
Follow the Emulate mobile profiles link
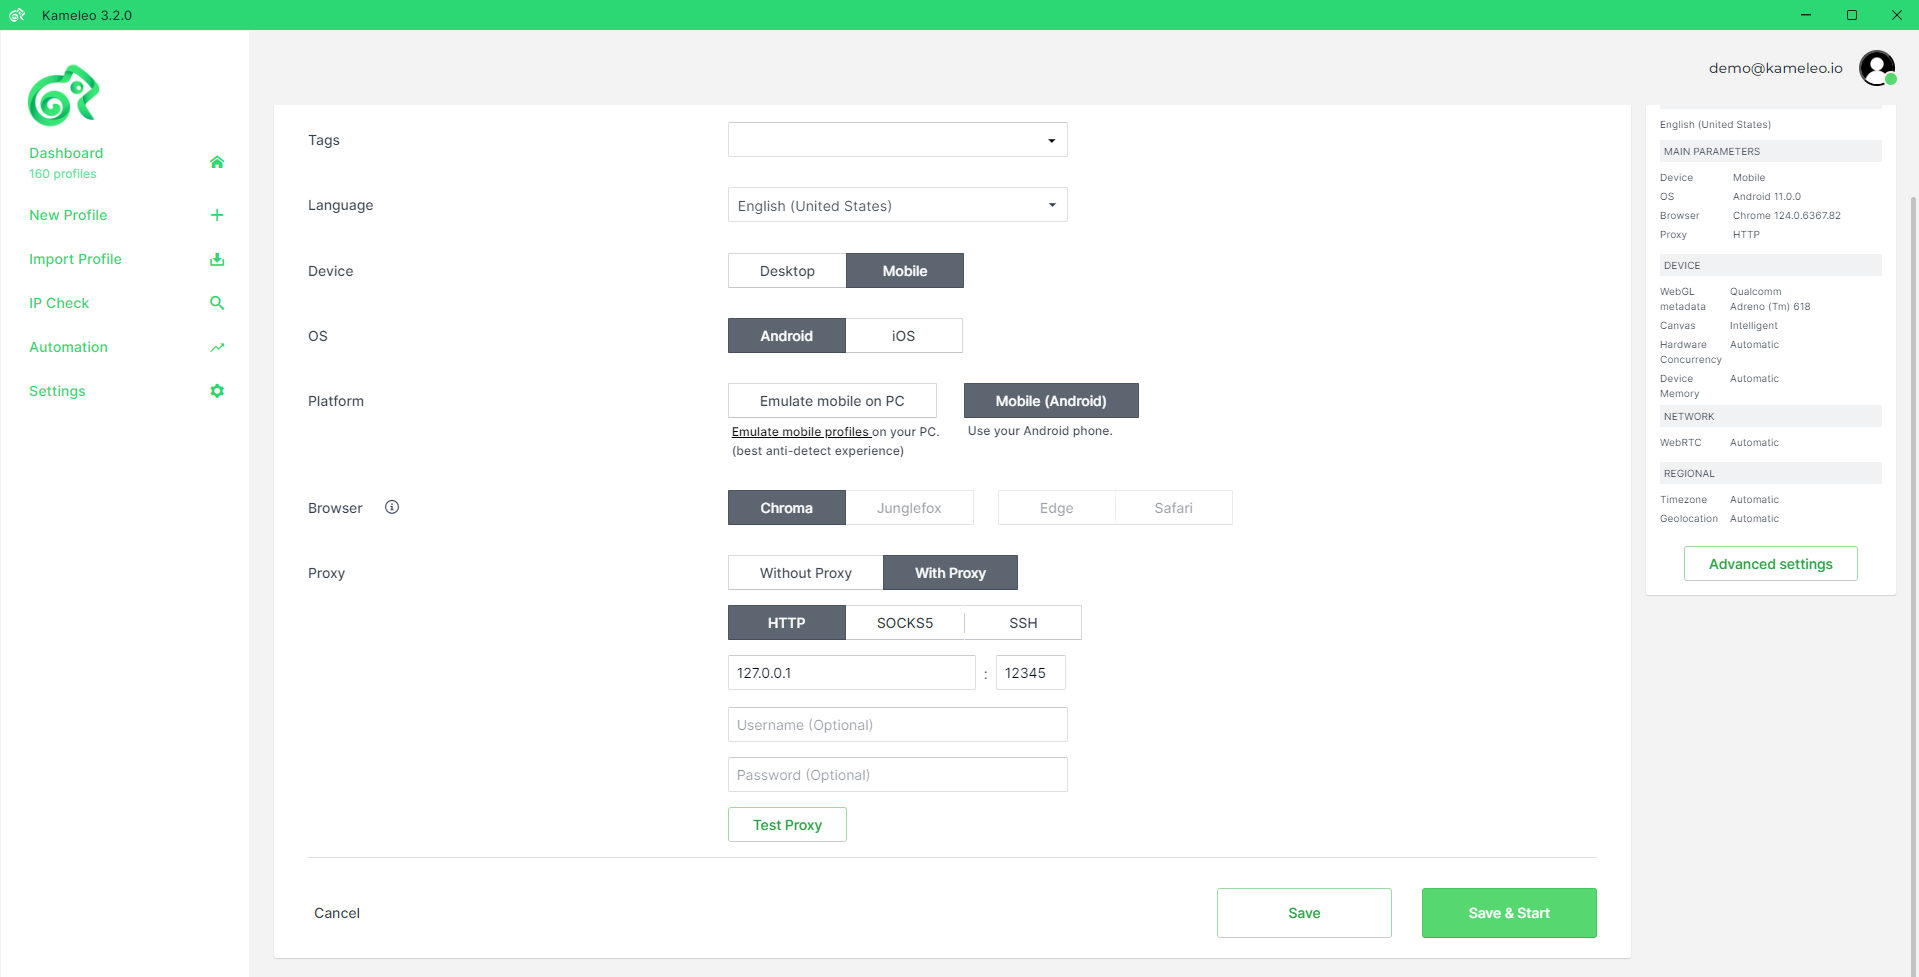point(801,432)
